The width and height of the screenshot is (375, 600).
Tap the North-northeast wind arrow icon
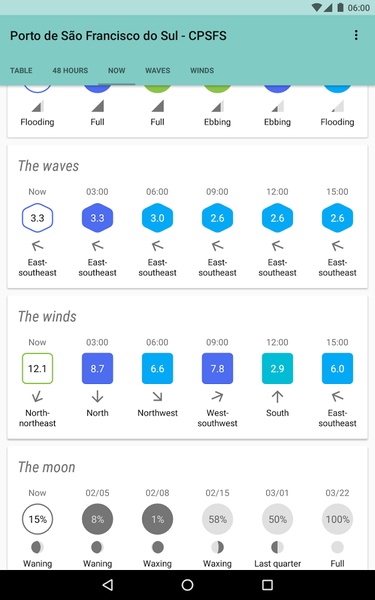pyautogui.click(x=38, y=397)
